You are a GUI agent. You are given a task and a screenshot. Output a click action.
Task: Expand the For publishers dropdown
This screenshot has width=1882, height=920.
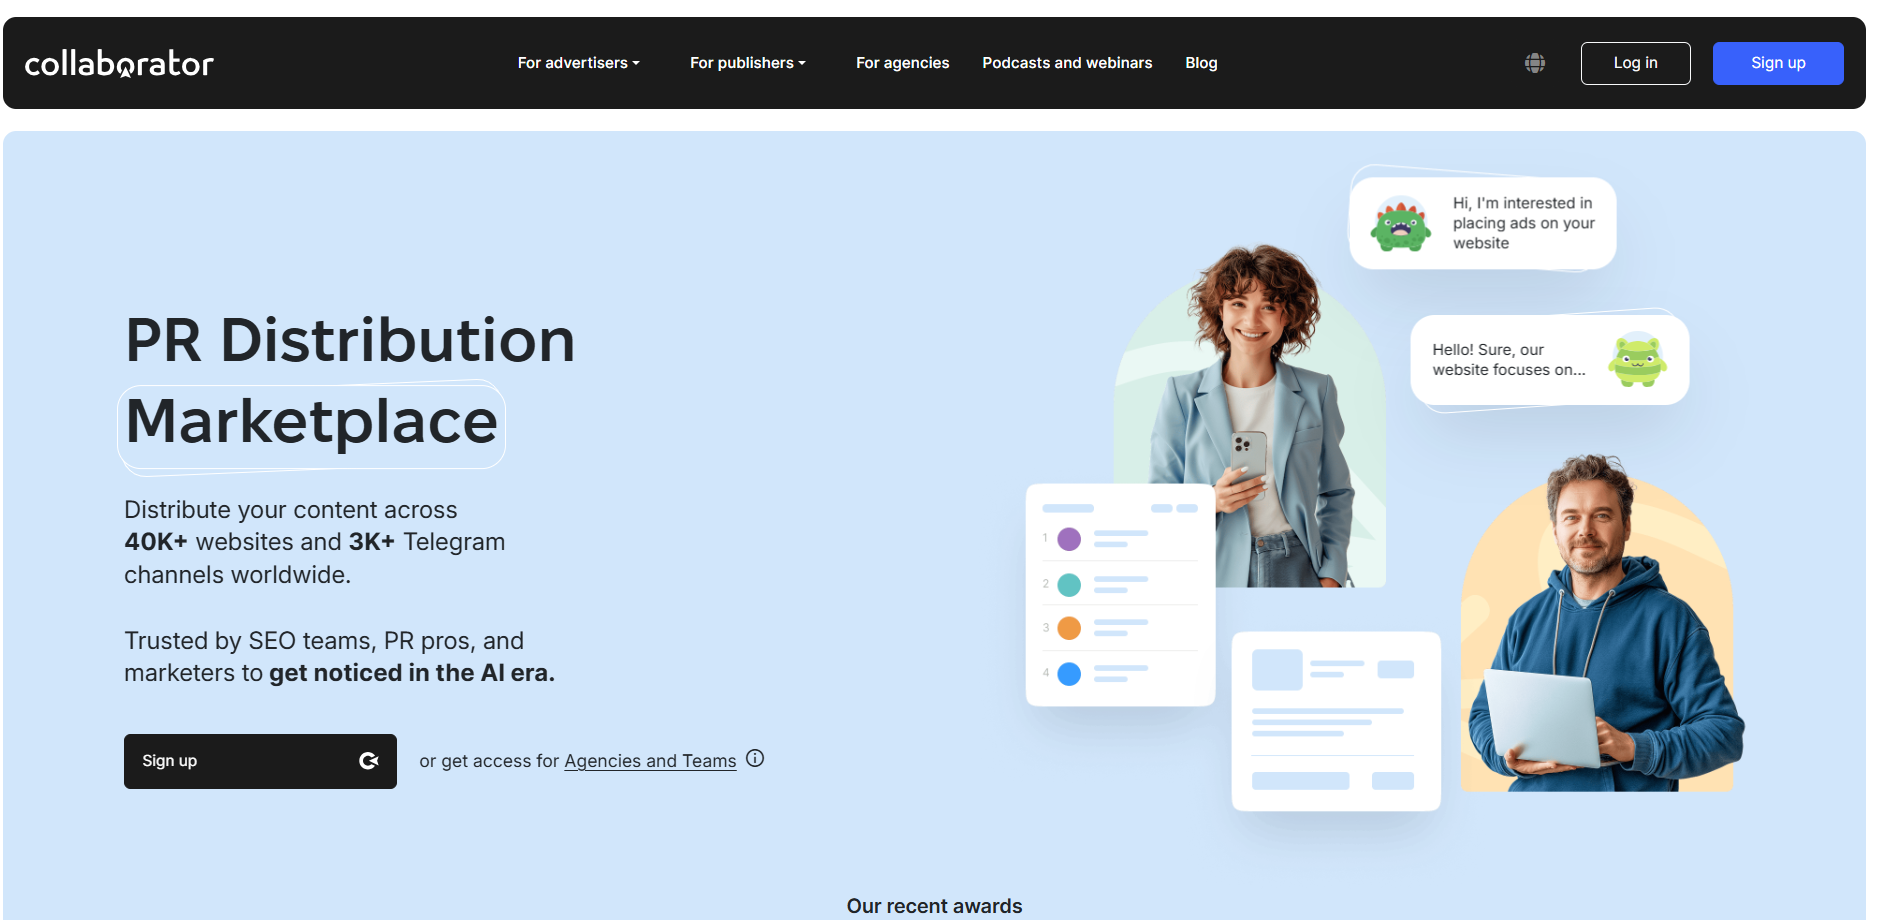tap(747, 63)
